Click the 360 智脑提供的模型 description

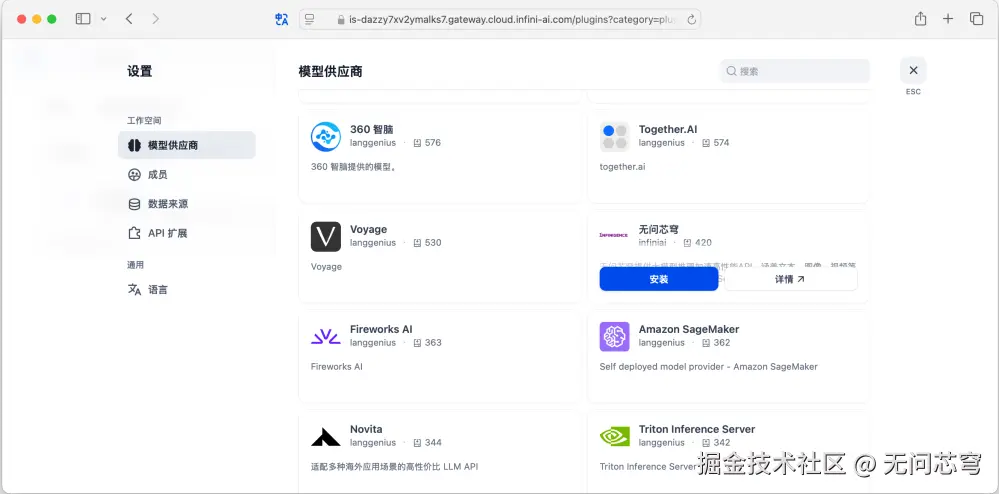tap(354, 167)
